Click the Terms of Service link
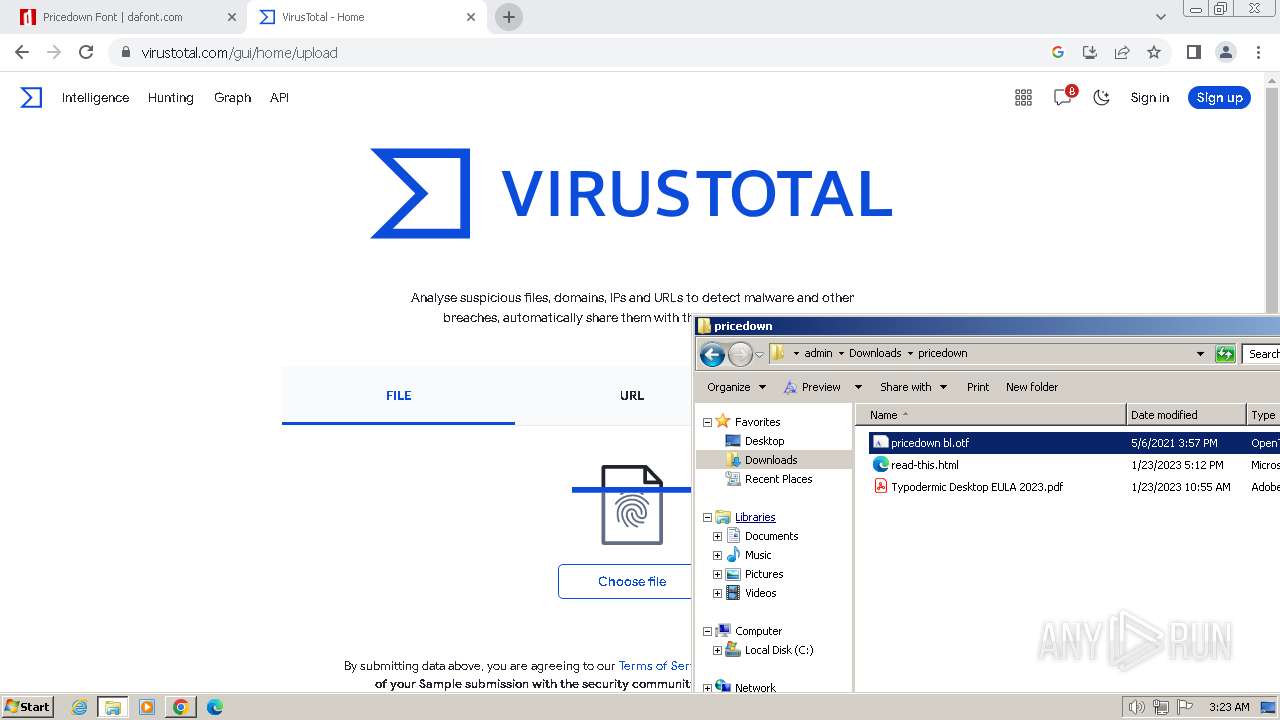The height and width of the screenshot is (720, 1280). point(655,665)
